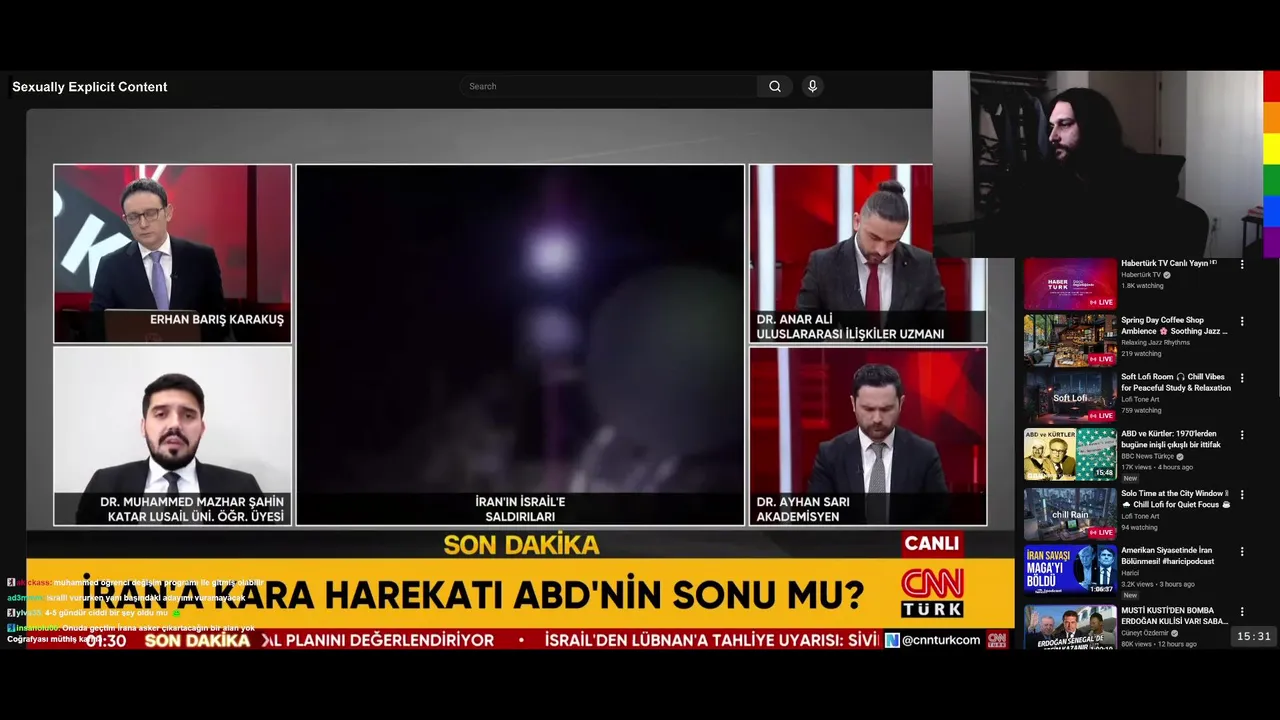Viewport: 1280px width, 720px height.
Task: Open title MUSTİ KUSTİ'DEN BOMBA ERDOĞAN KULİSİ
Action: (1175, 615)
